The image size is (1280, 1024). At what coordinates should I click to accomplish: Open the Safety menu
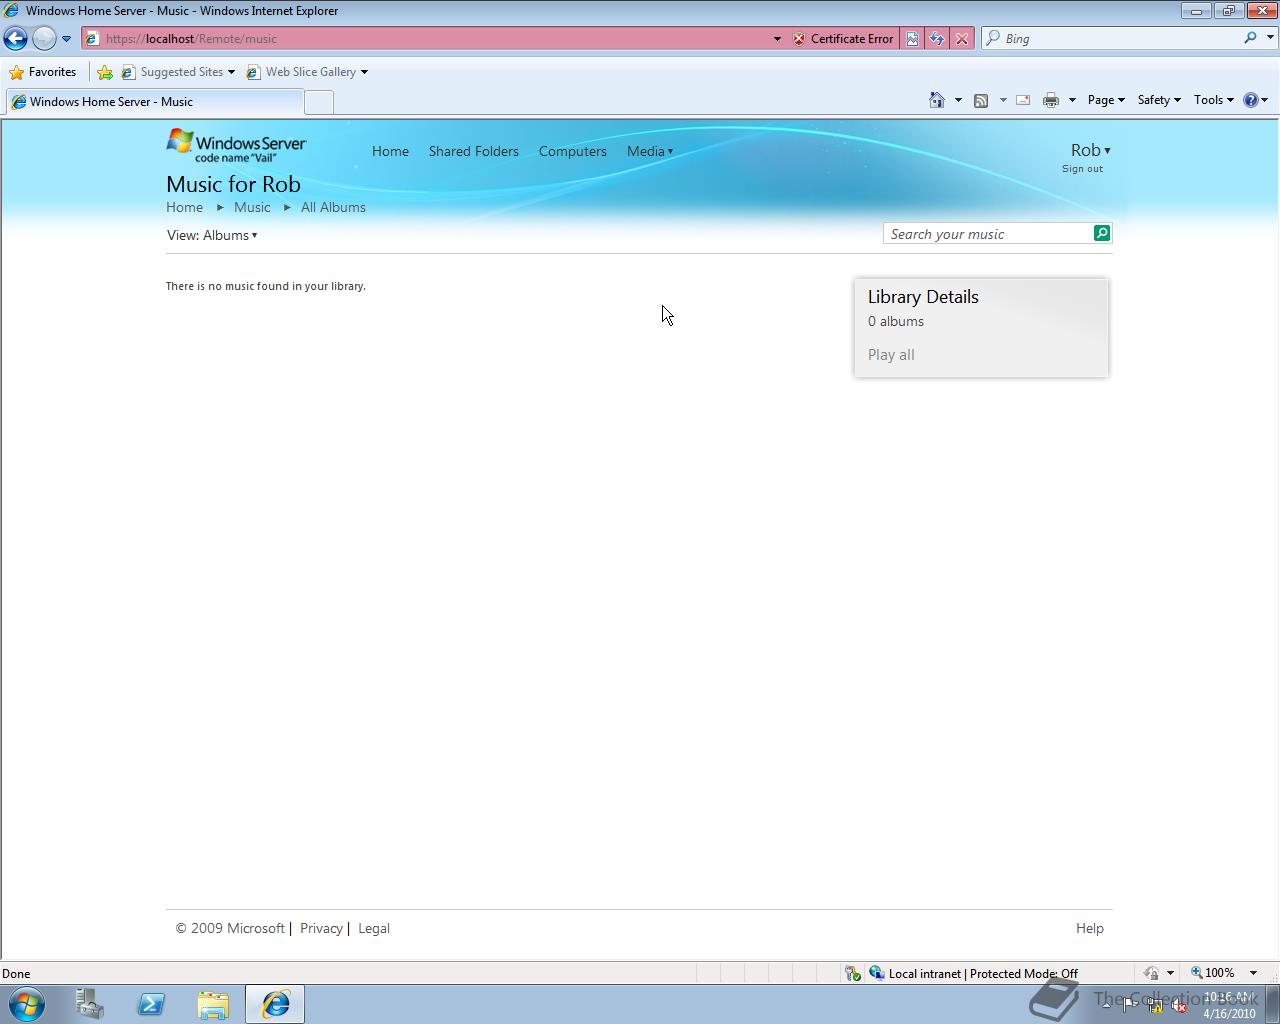point(1159,100)
